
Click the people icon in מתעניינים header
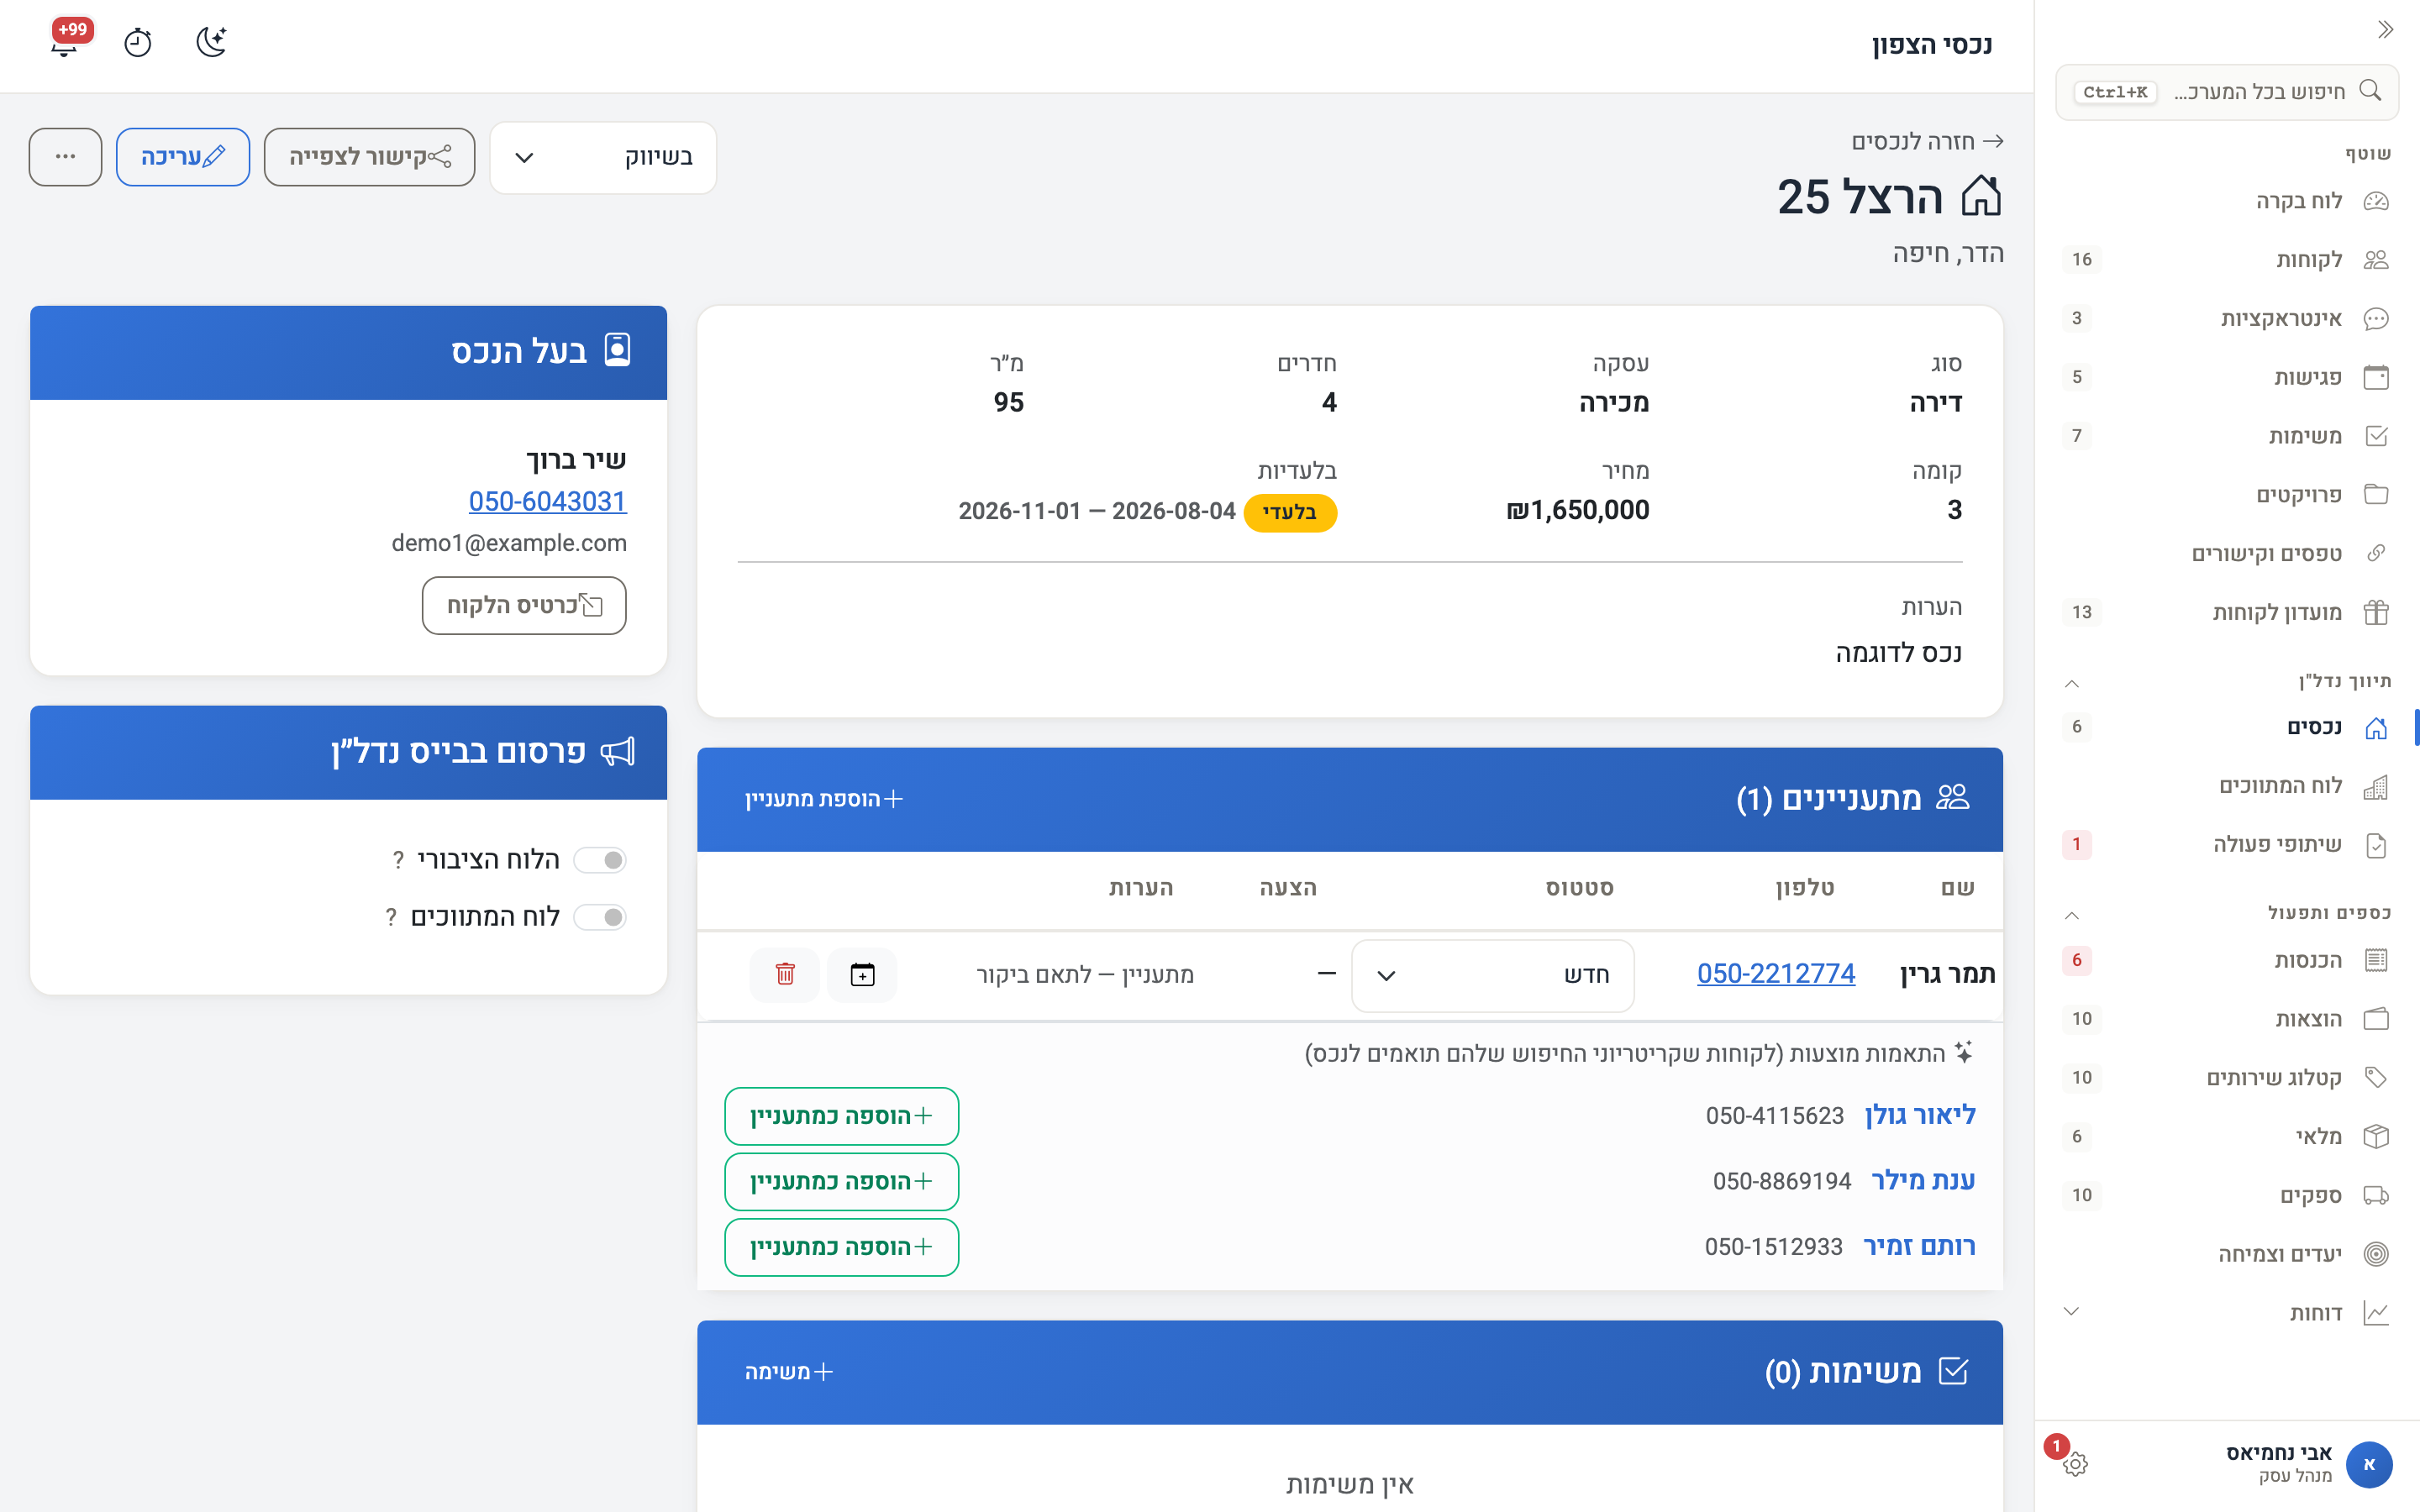click(1952, 798)
